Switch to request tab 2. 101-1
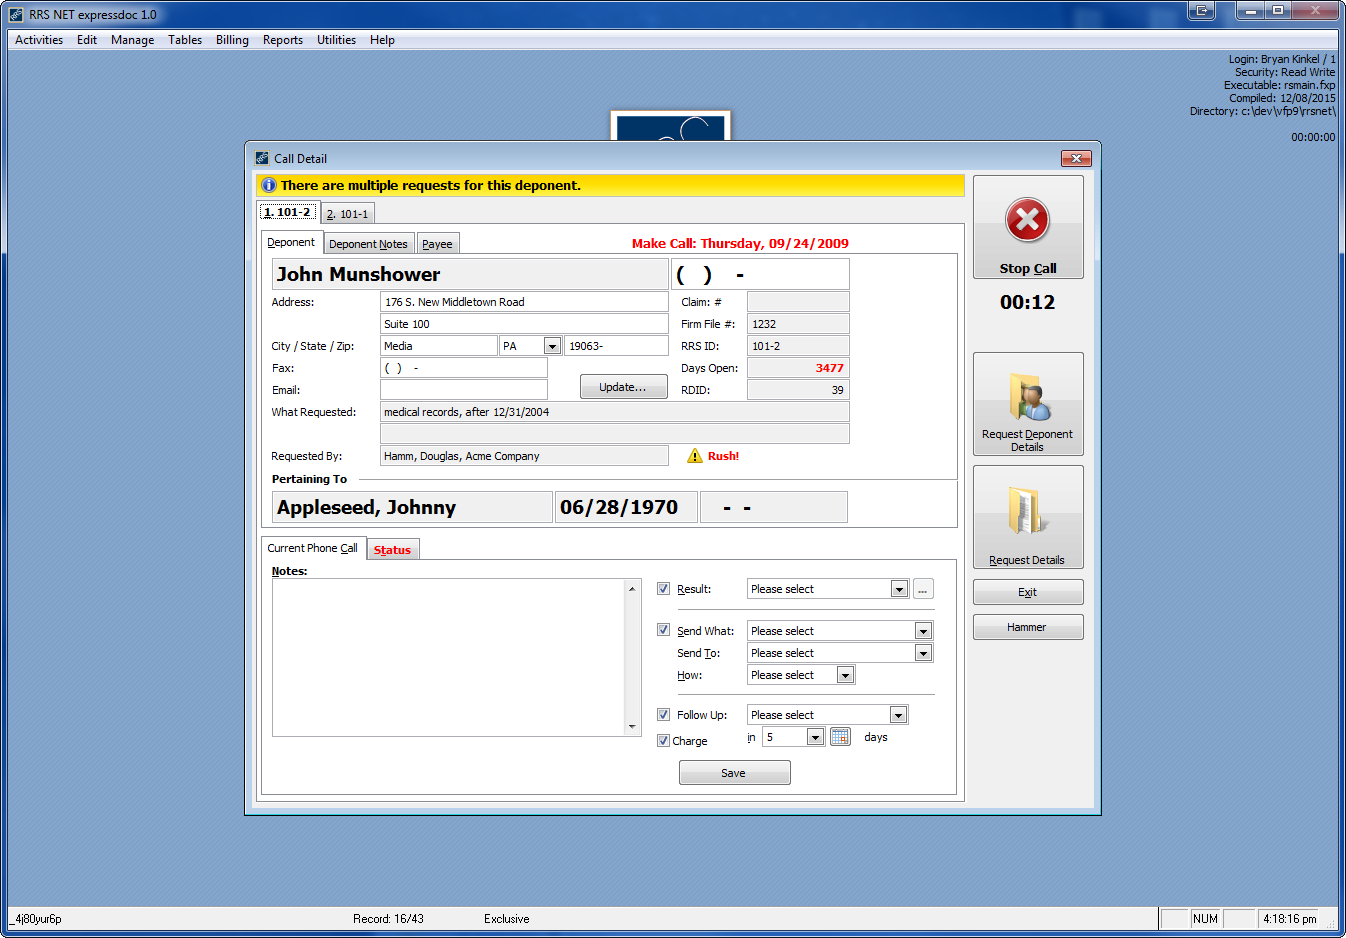 pos(347,214)
